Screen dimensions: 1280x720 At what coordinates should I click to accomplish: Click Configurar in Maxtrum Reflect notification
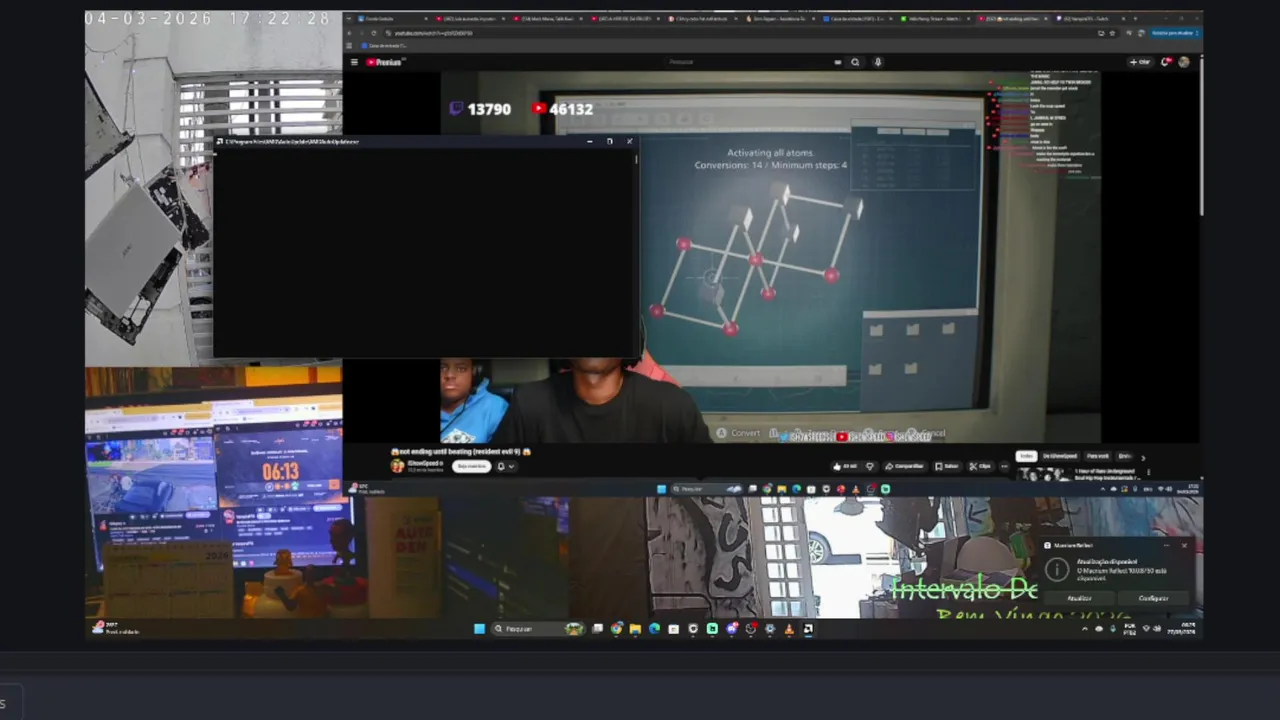pyautogui.click(x=1153, y=598)
